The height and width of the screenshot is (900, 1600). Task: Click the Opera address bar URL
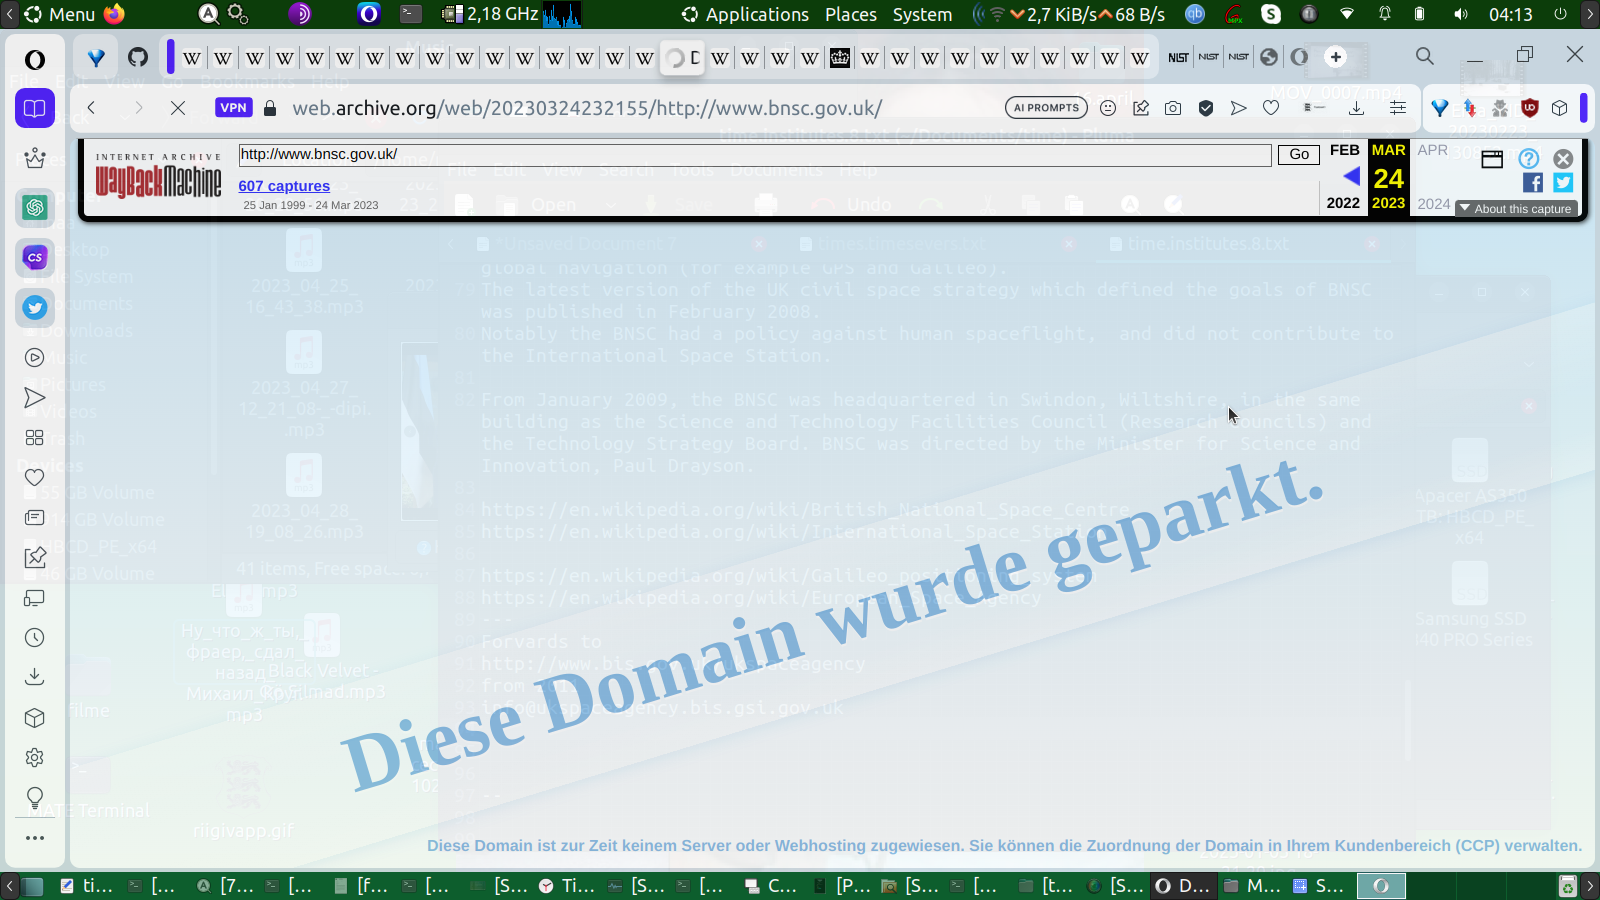click(x=587, y=108)
